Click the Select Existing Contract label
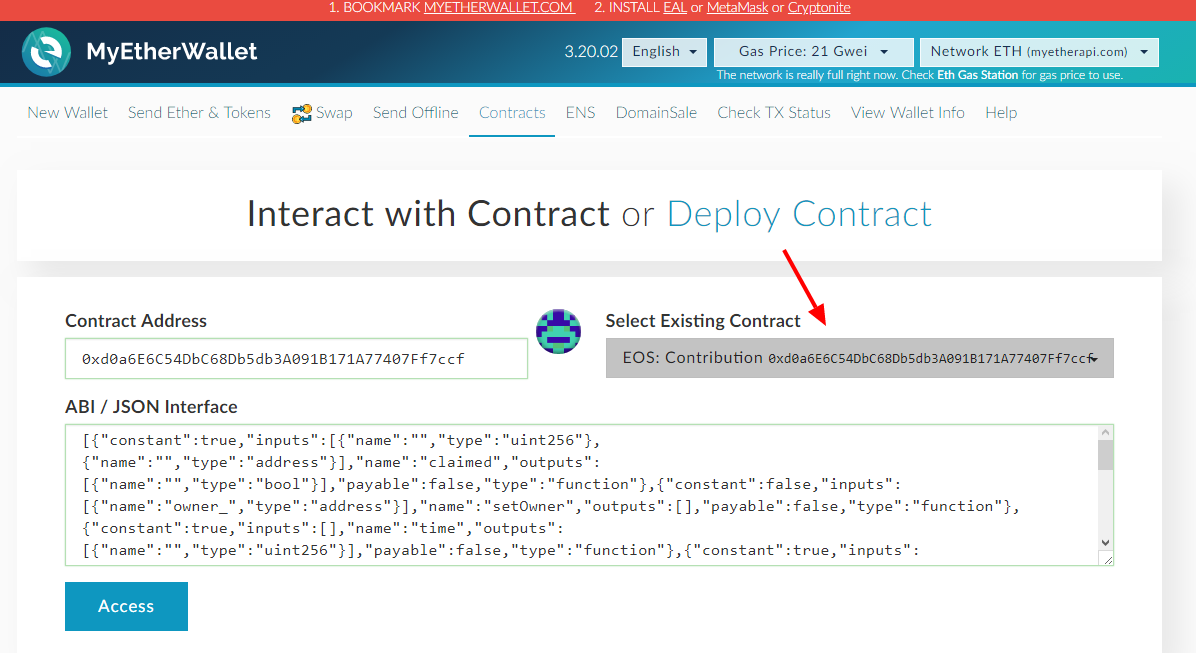This screenshot has height=653, width=1196. pos(703,321)
